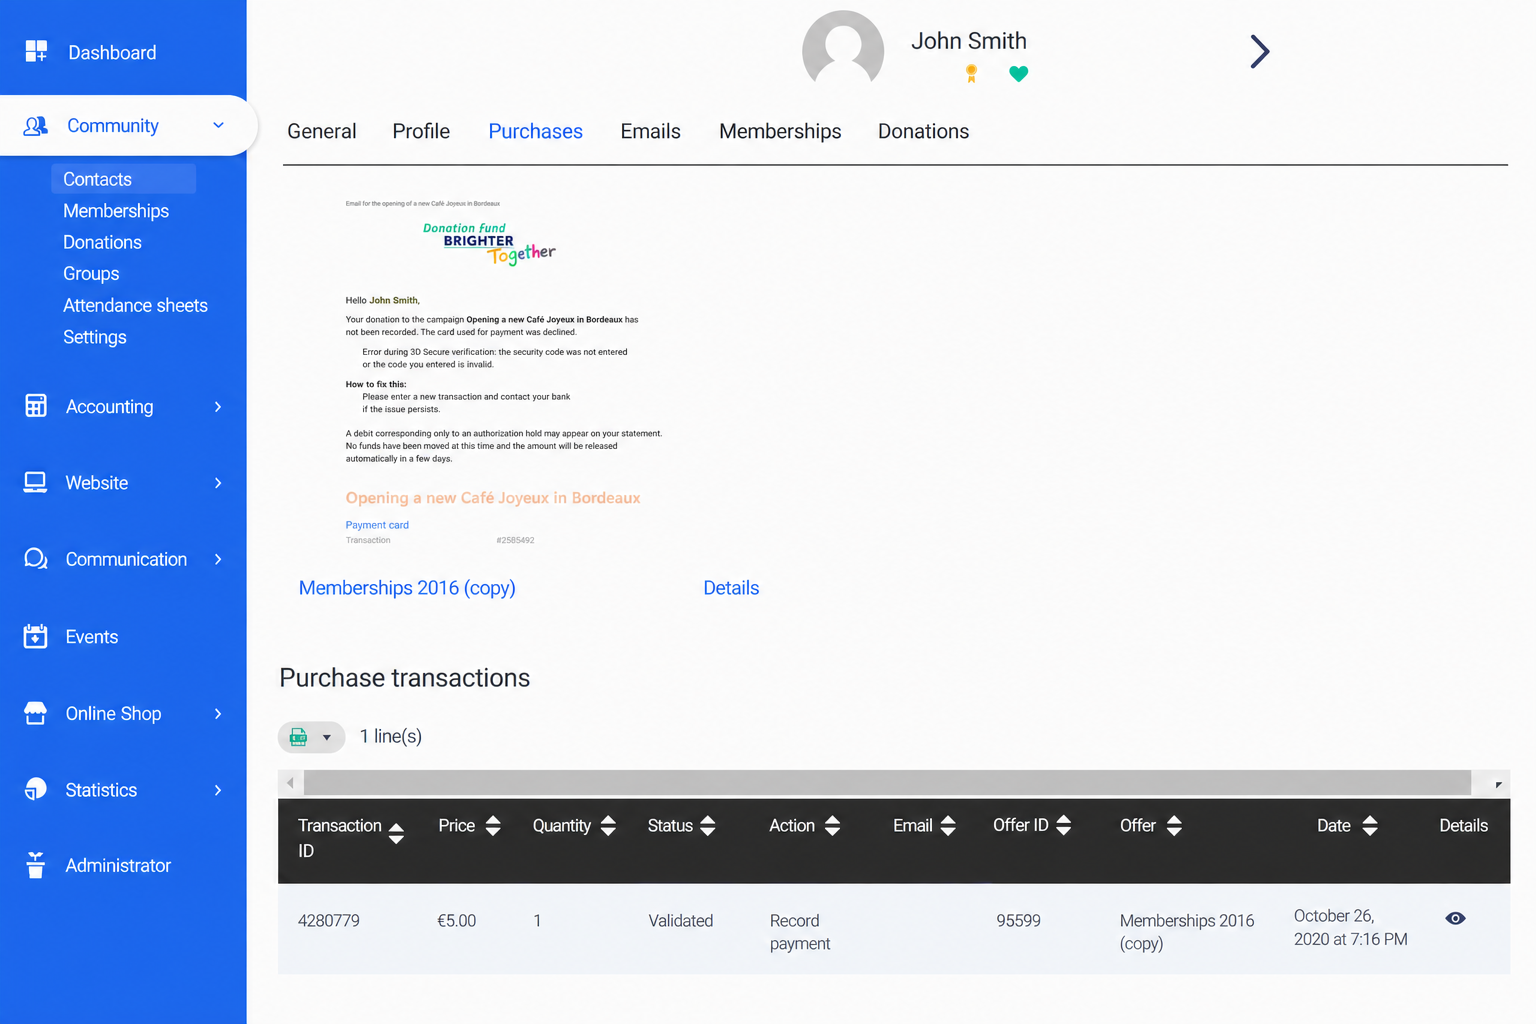Collapse the Community menu chevron
The image size is (1536, 1024).
(x=218, y=125)
